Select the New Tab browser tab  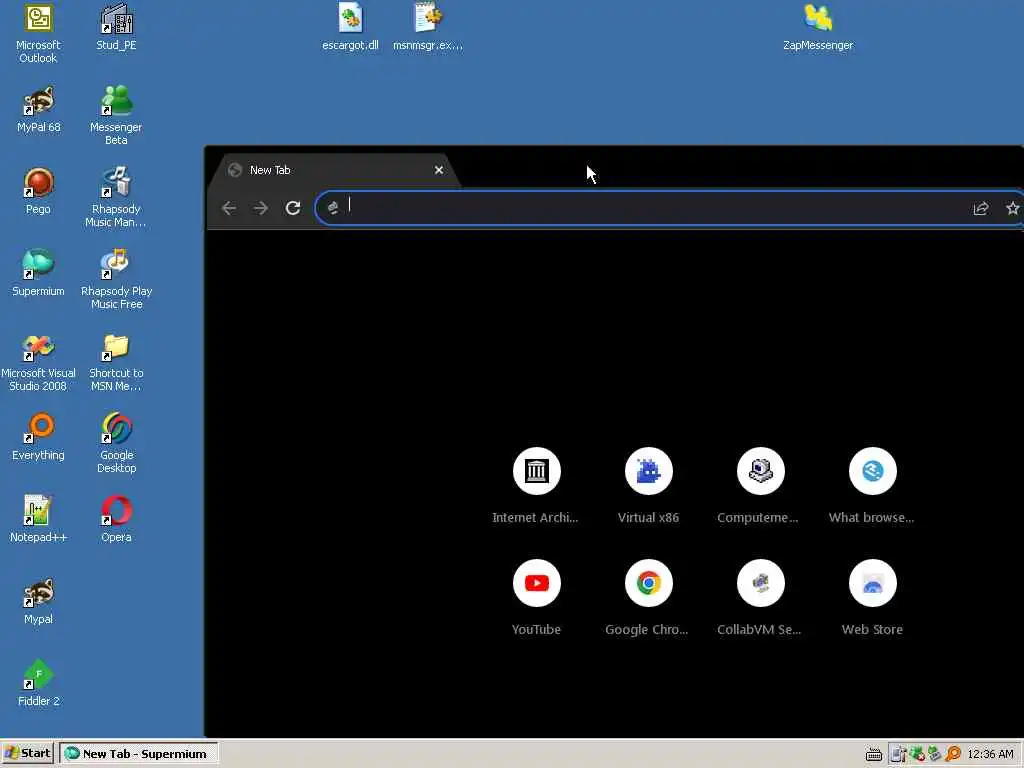click(x=333, y=170)
